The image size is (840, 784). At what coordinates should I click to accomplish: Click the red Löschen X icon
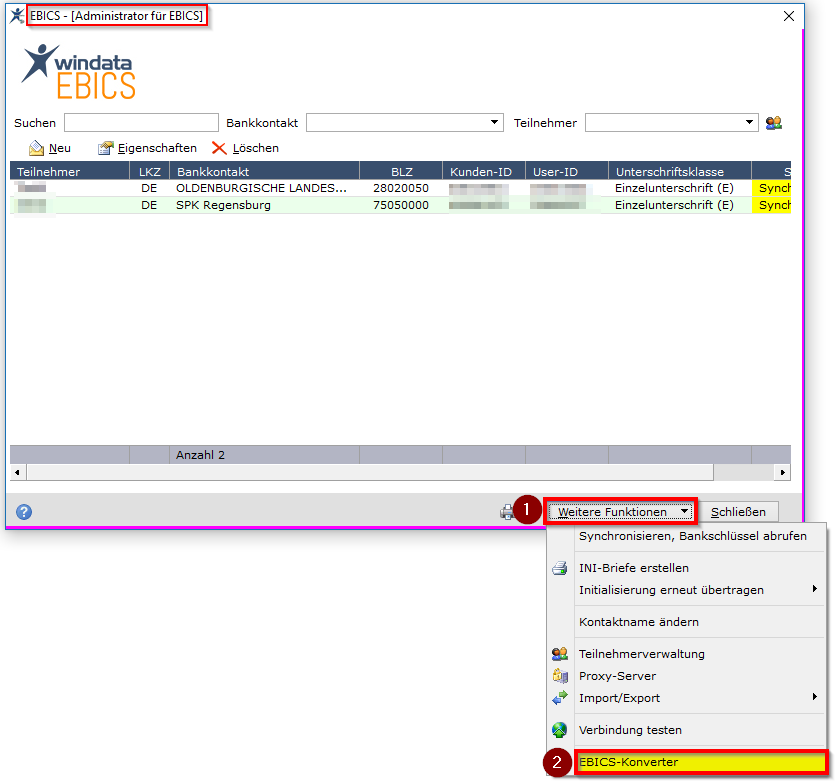point(219,148)
